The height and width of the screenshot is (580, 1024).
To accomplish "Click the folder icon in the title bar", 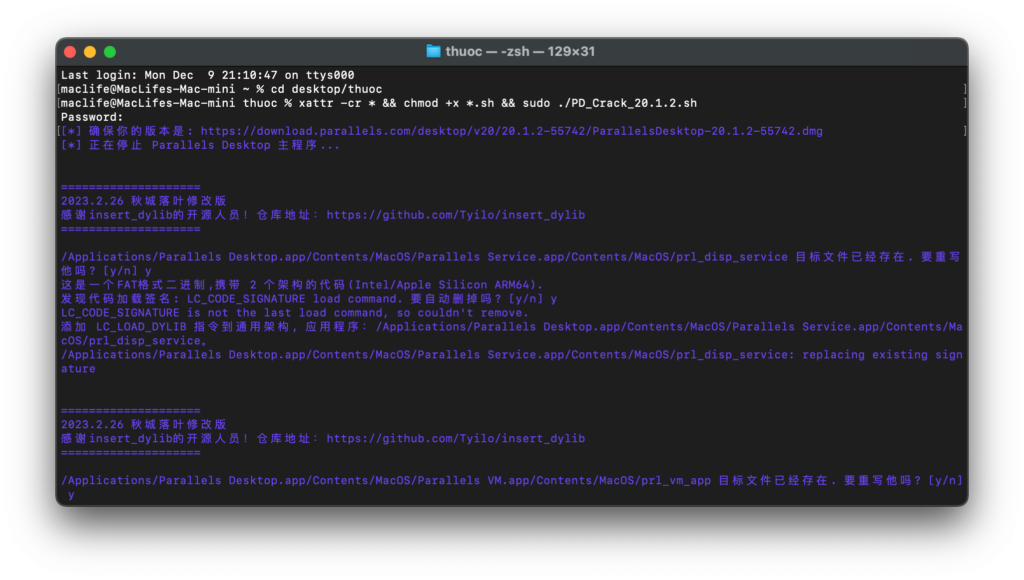I will (x=433, y=51).
